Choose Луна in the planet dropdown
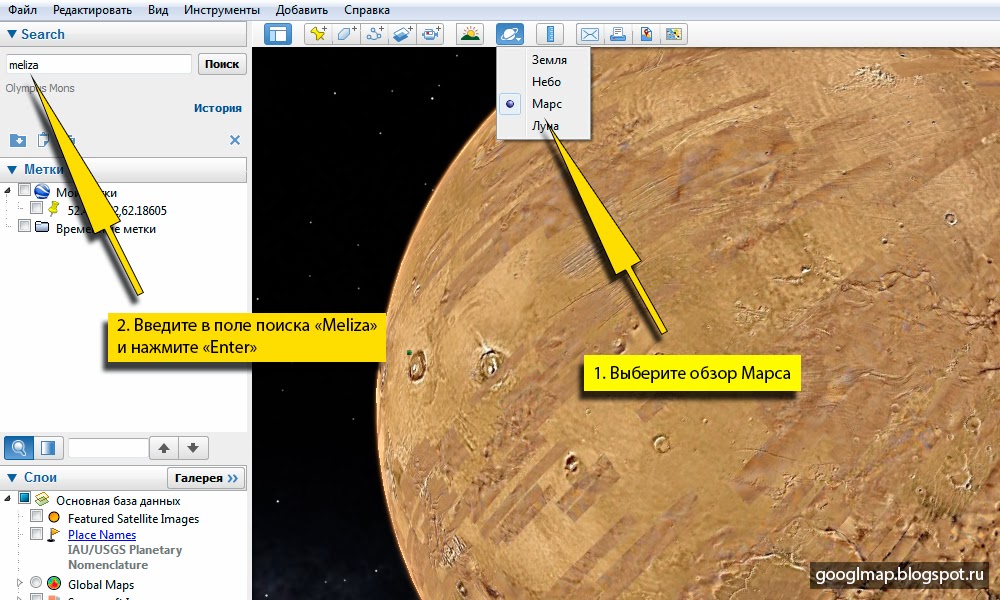 pyautogui.click(x=545, y=126)
